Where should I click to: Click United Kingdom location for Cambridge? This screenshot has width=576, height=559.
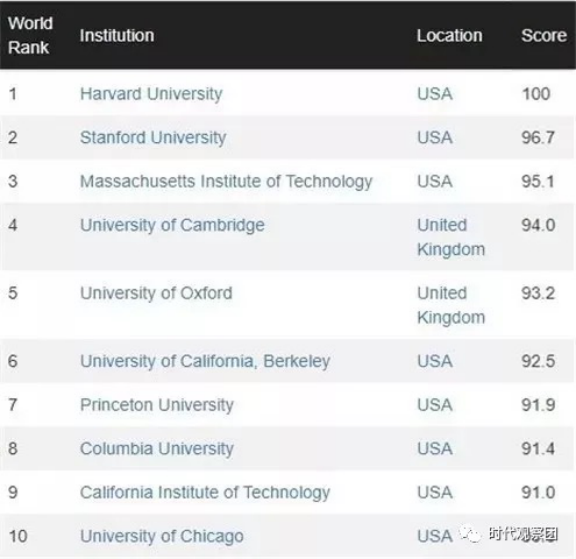[451, 237]
